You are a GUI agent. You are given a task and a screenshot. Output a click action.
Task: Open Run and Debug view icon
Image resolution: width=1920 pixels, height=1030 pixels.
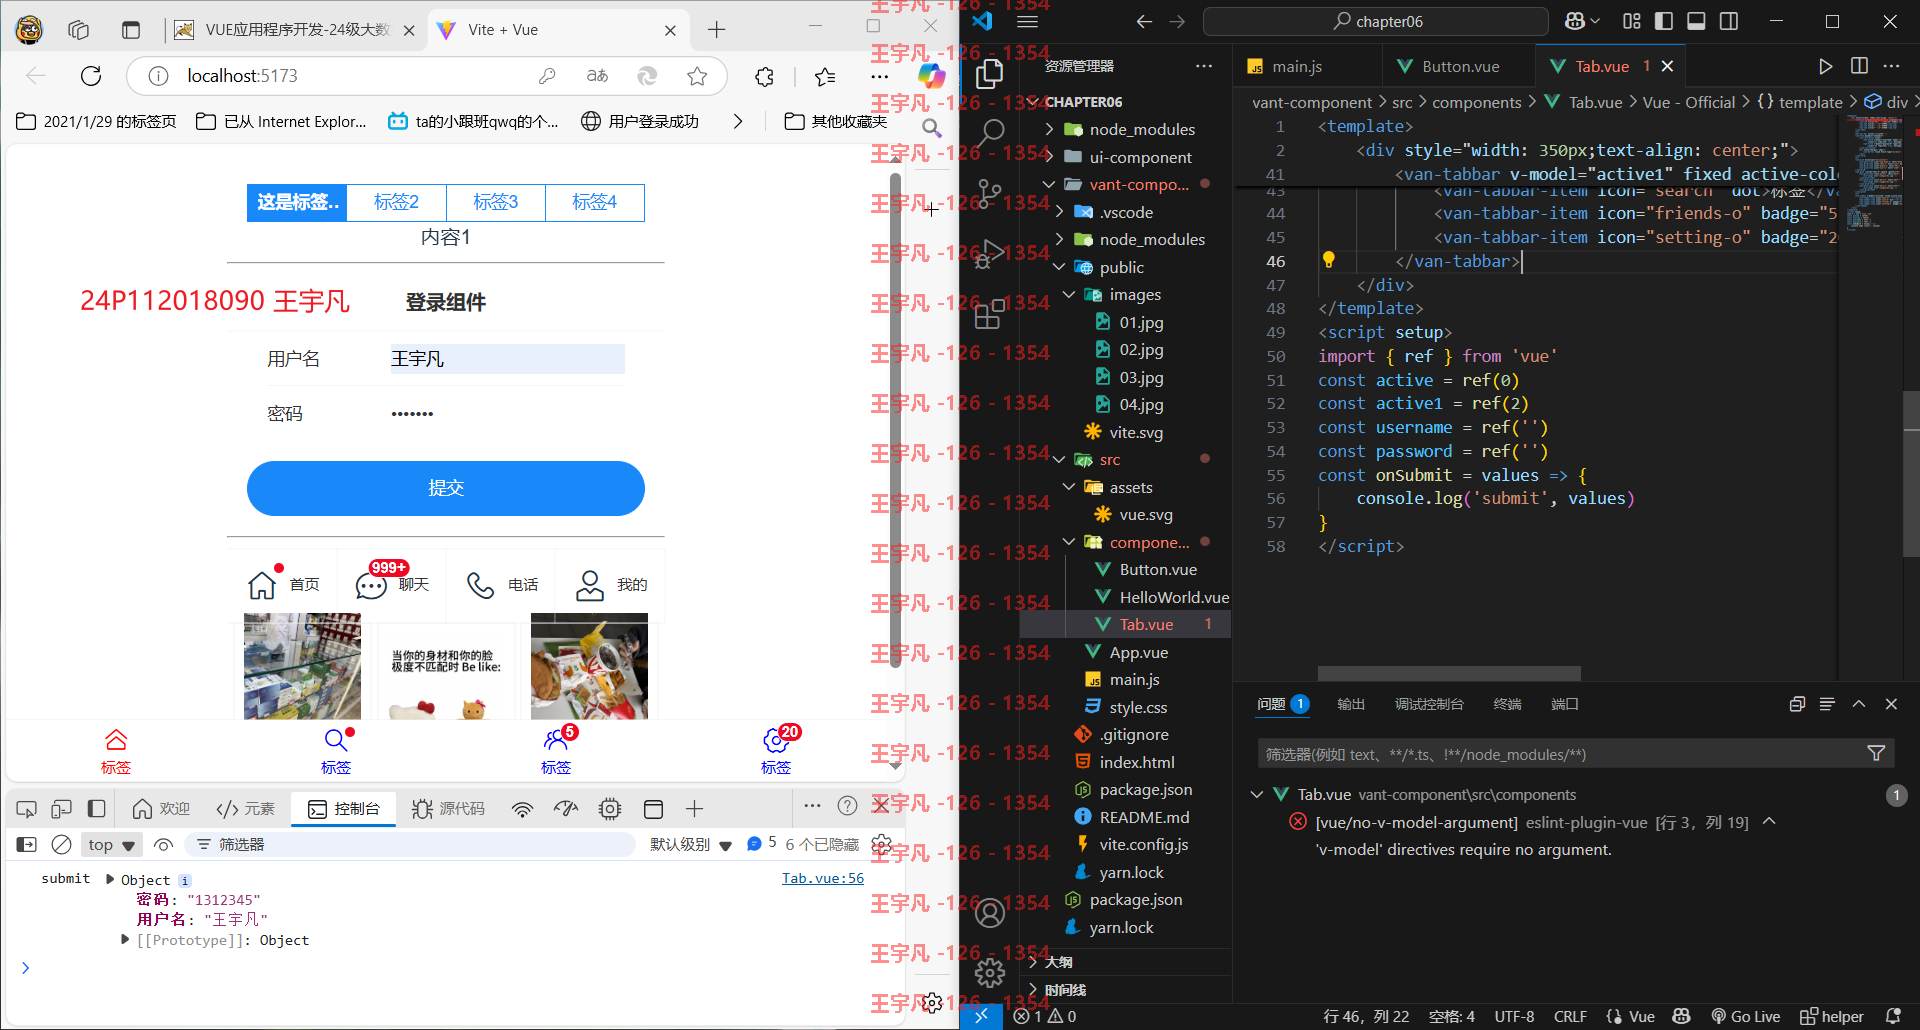click(x=989, y=254)
